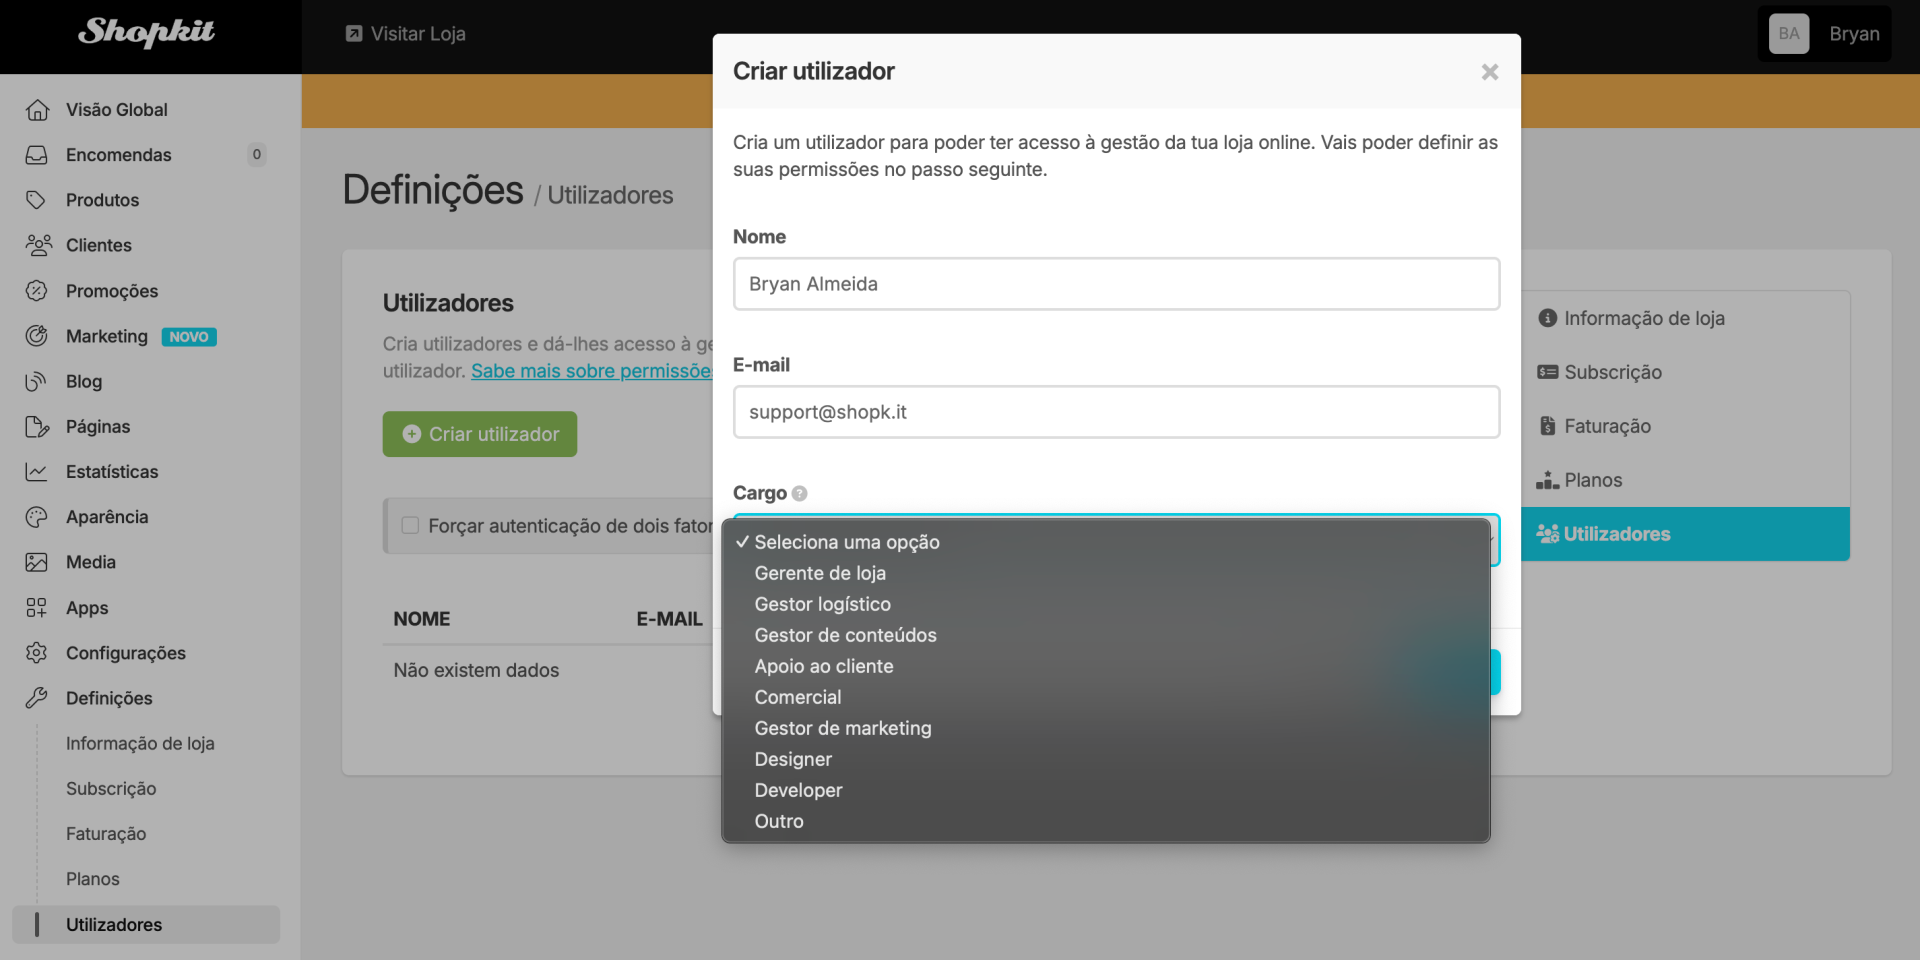Viewport: 1920px width, 960px height.
Task: Click the Produtos tag icon
Action: (37, 200)
